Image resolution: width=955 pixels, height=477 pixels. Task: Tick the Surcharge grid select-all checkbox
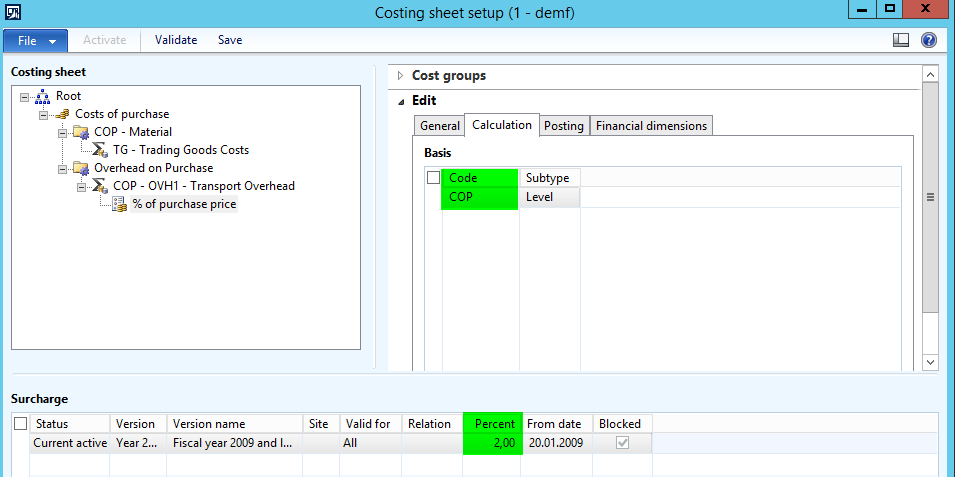(20, 424)
